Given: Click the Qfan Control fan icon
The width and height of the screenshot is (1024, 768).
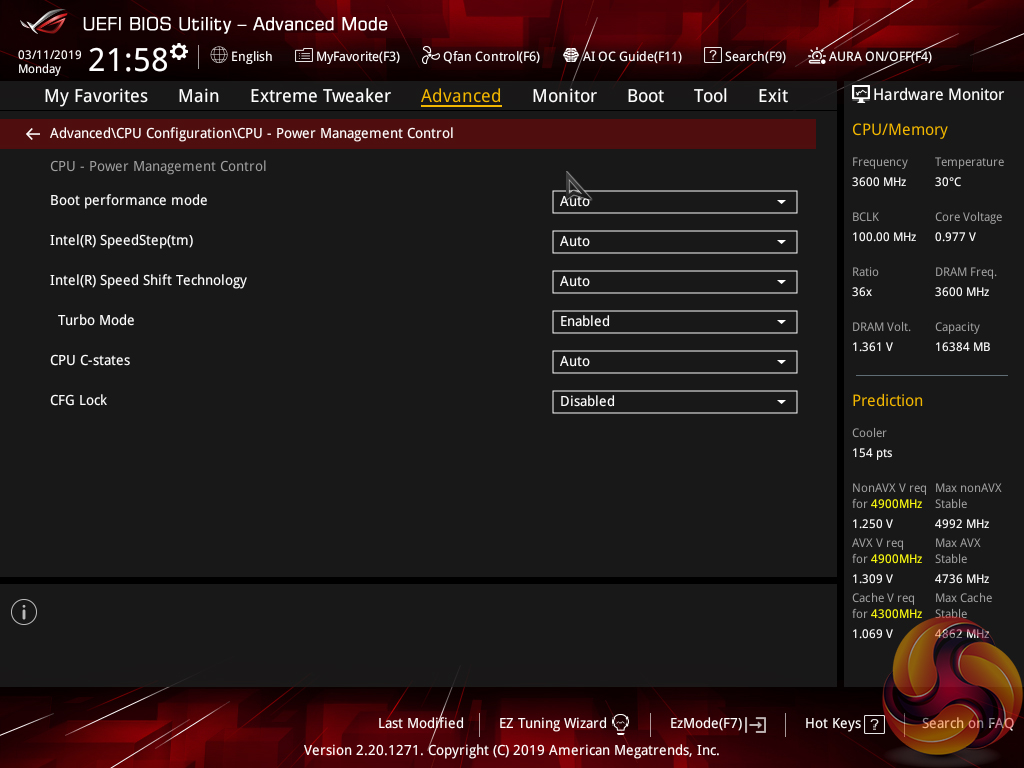Looking at the screenshot, I should point(430,56).
